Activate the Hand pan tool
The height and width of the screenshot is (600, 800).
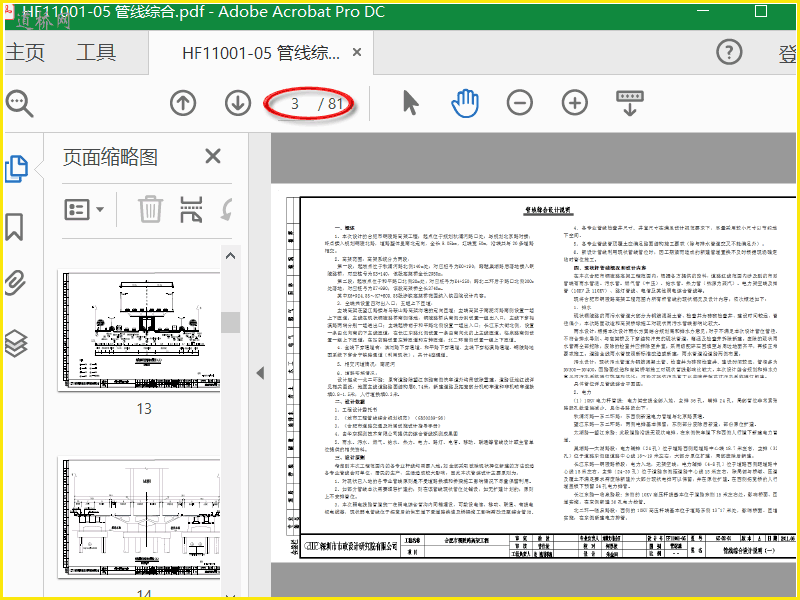coord(465,103)
